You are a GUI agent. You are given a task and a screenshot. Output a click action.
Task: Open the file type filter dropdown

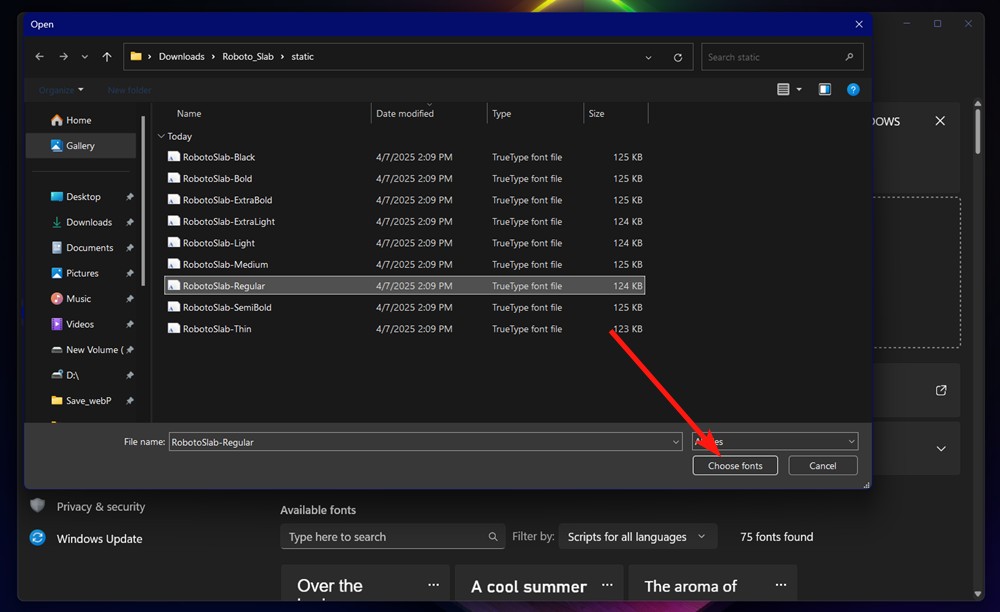point(775,441)
